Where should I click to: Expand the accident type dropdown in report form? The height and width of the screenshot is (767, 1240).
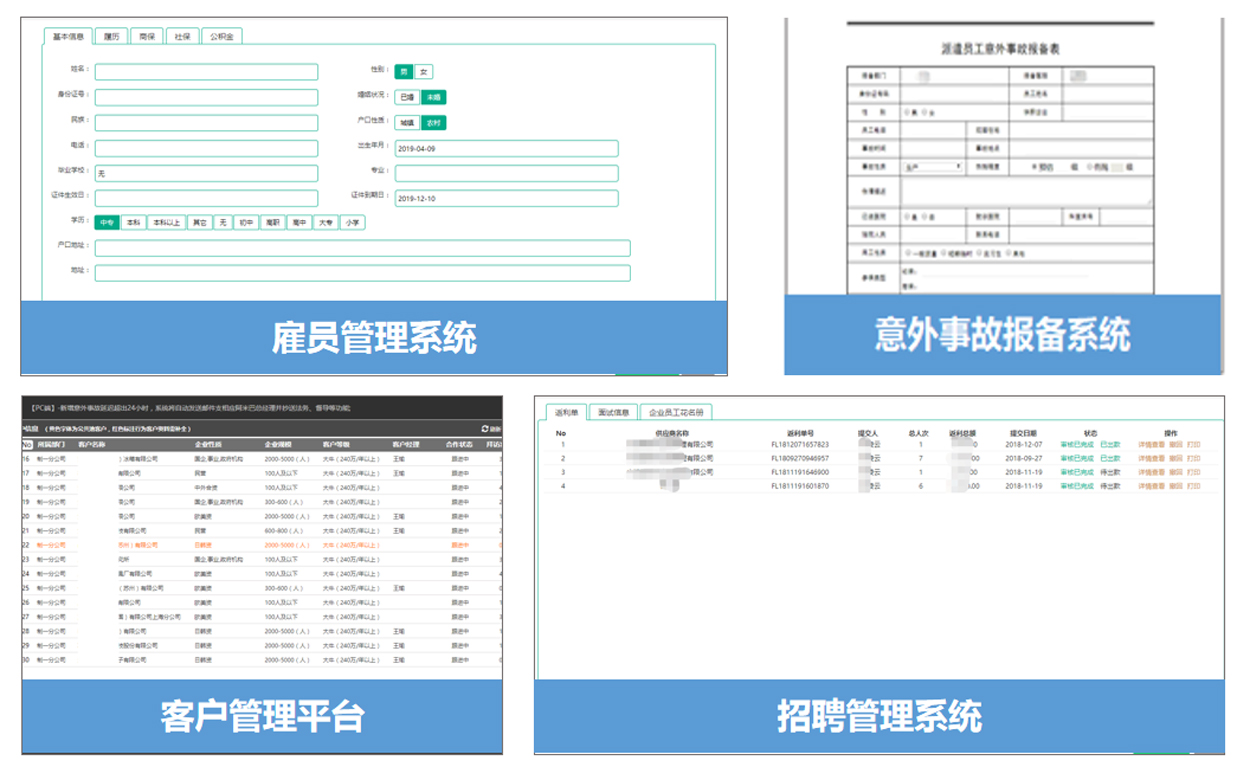pos(932,167)
